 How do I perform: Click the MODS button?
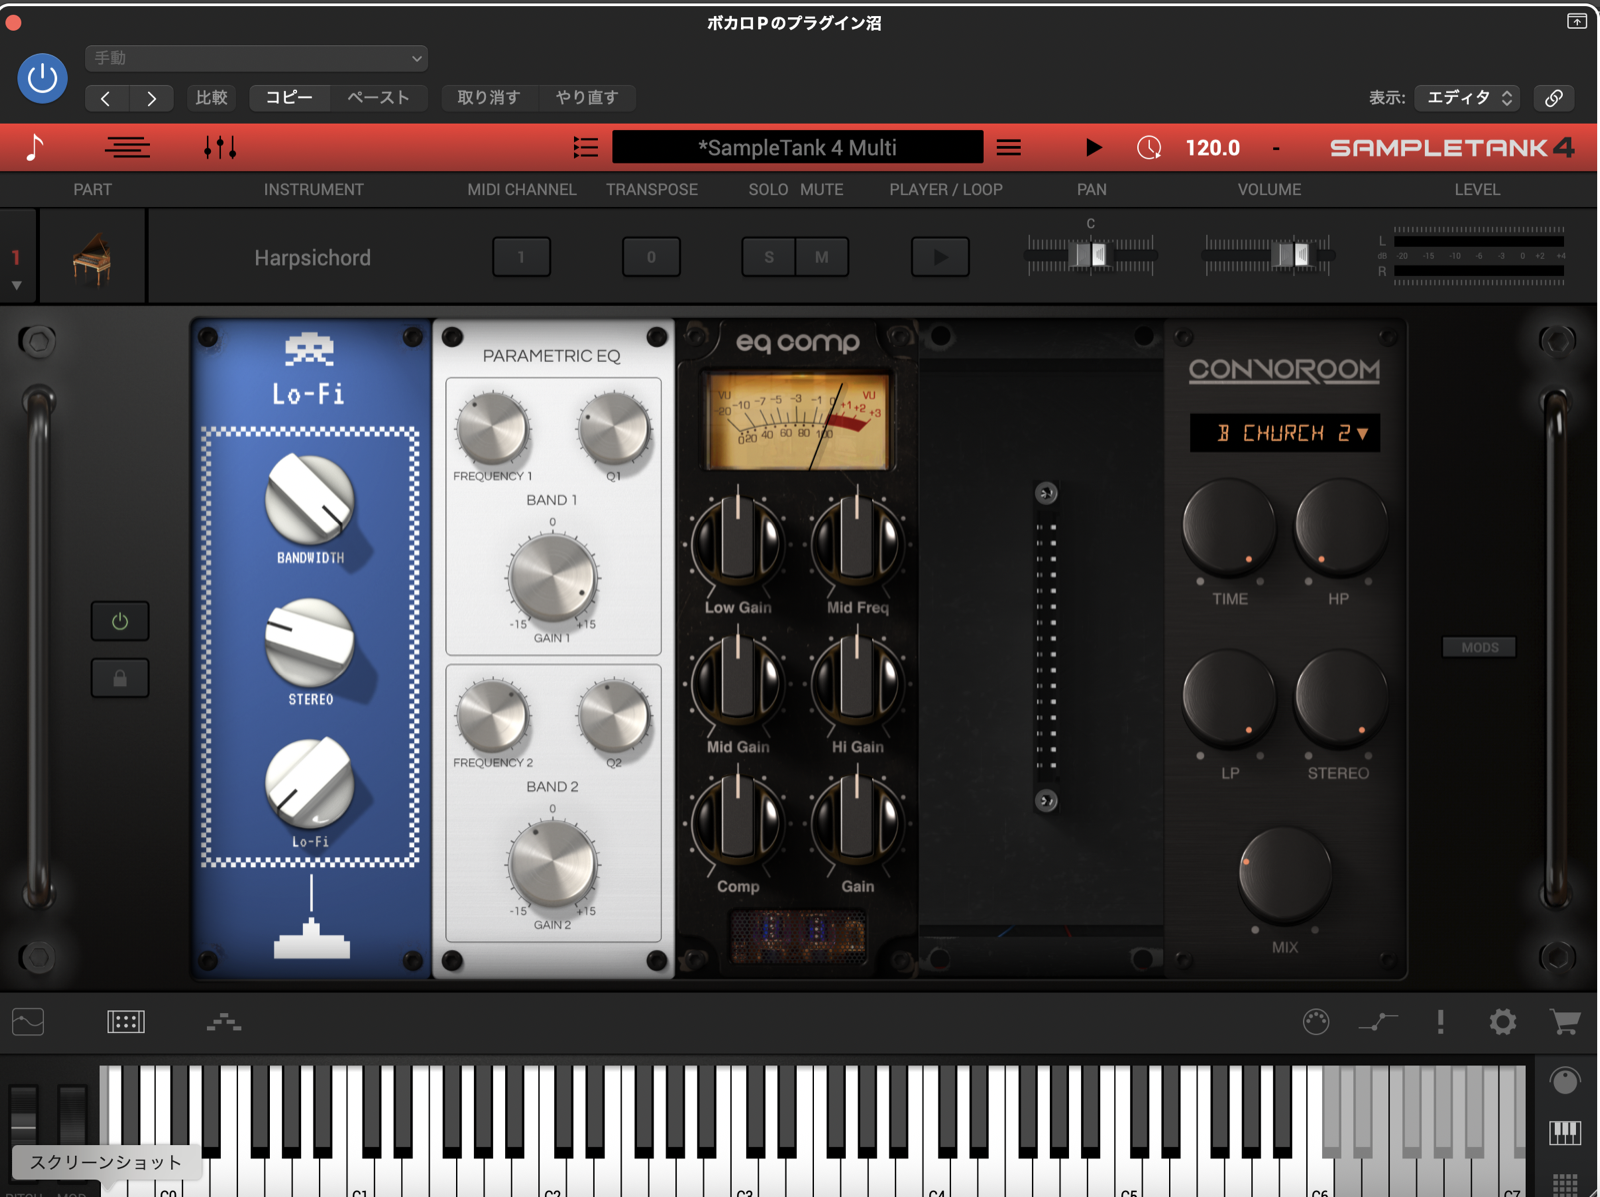[x=1479, y=647]
